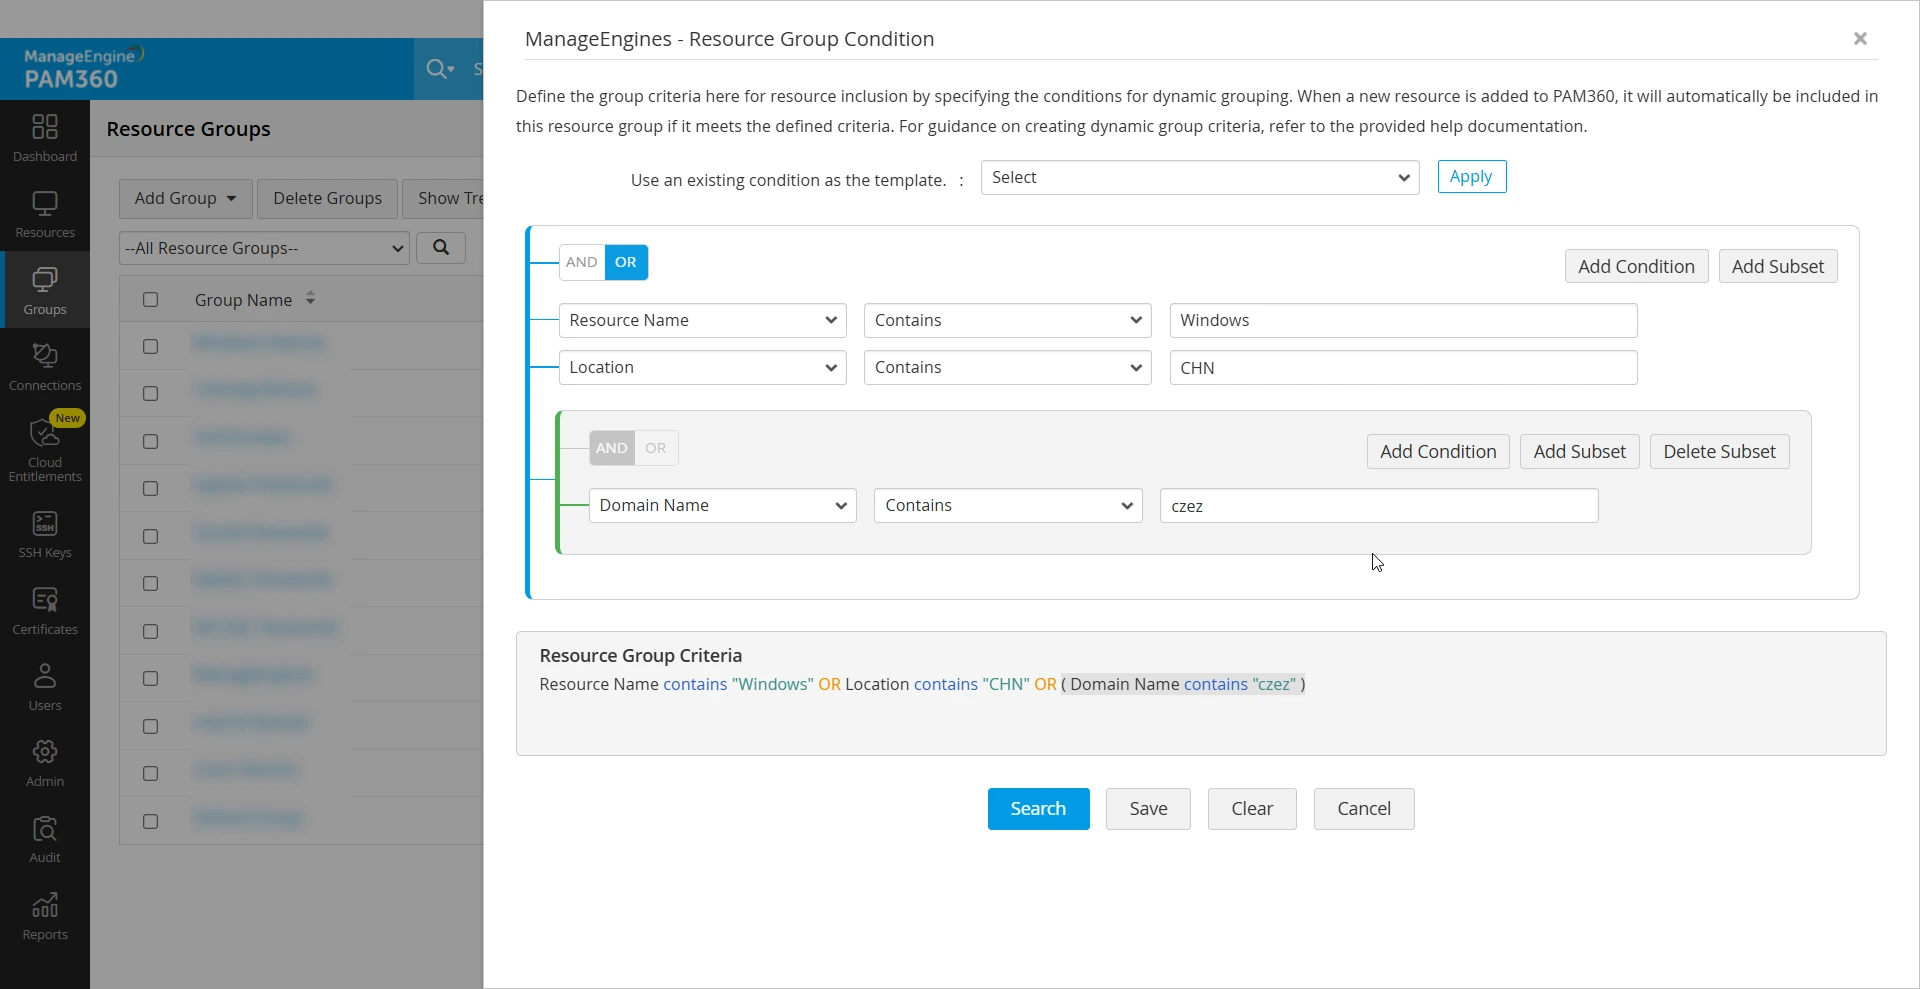Open the All Resource Groups filter dropdown
The height and width of the screenshot is (989, 1920).
[x=263, y=248]
